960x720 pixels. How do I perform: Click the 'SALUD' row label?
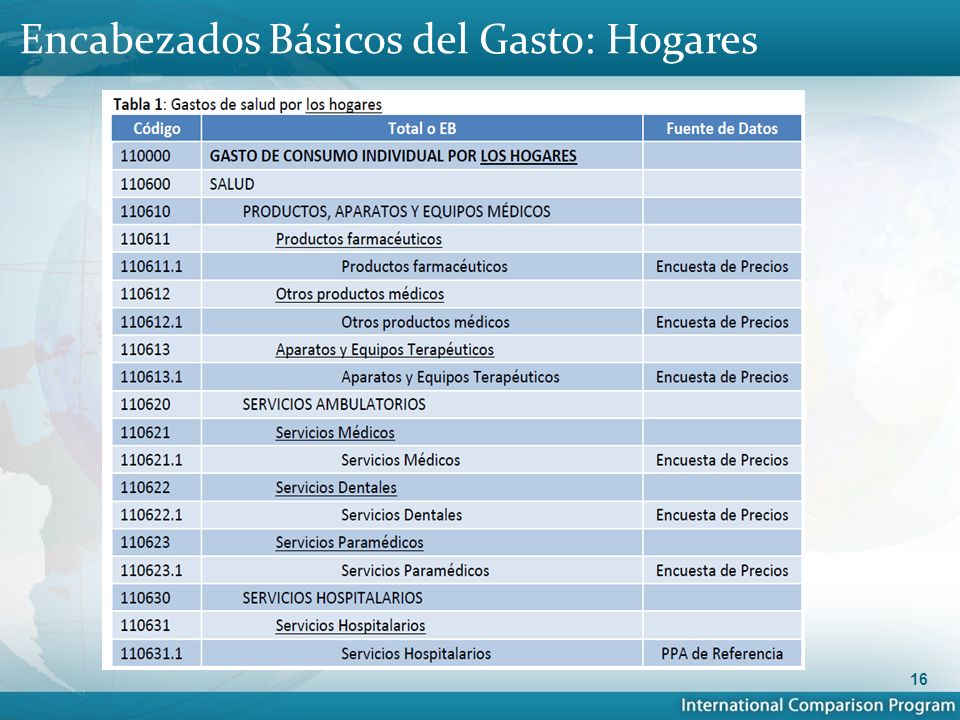coord(232,184)
